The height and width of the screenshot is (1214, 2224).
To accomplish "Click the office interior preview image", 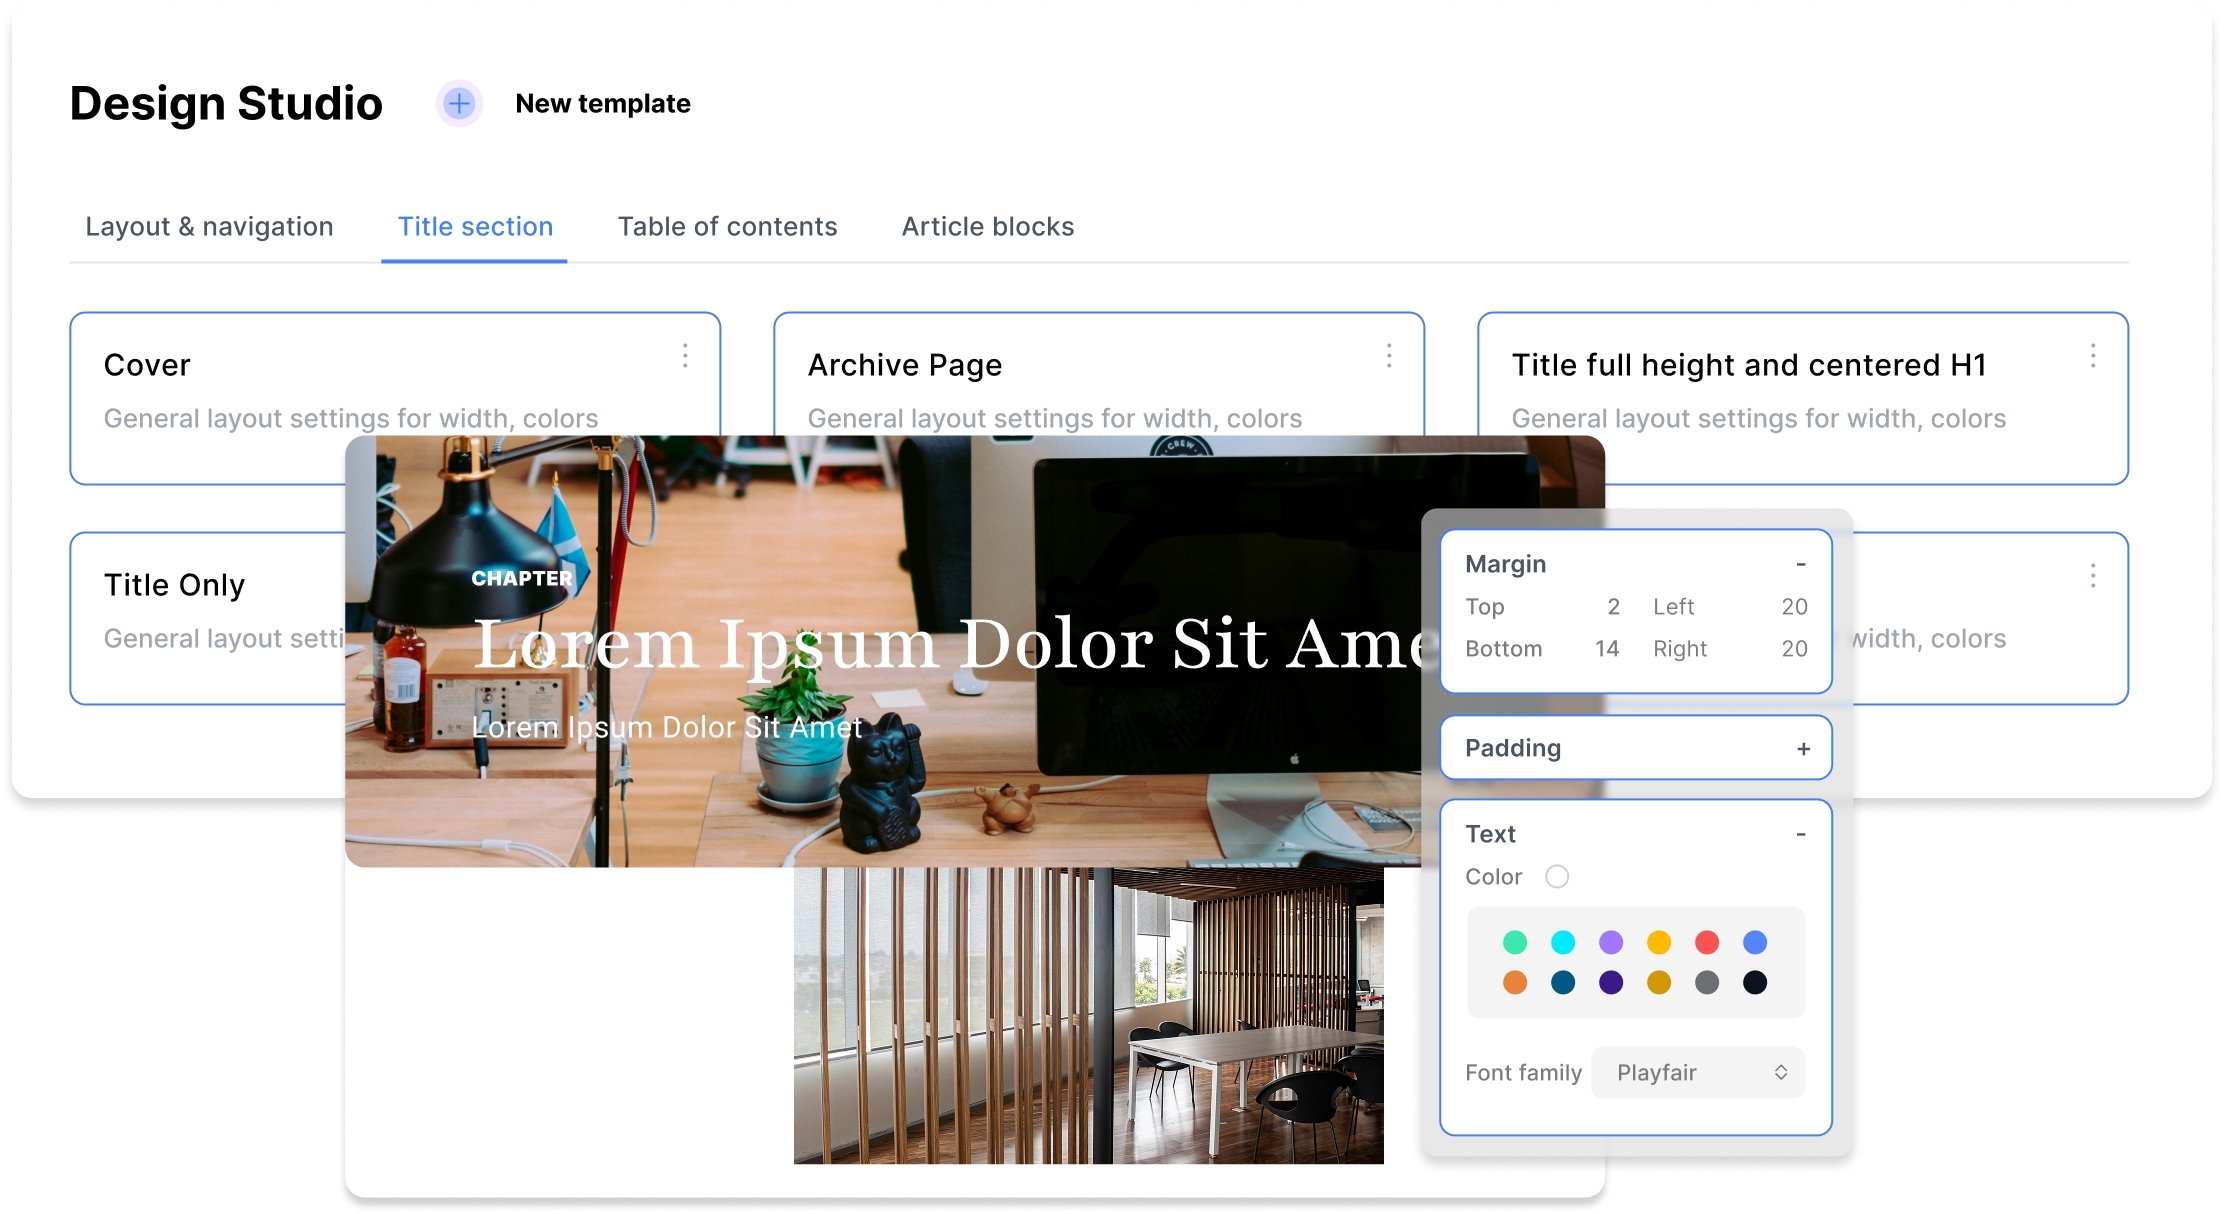I will [1088, 1015].
